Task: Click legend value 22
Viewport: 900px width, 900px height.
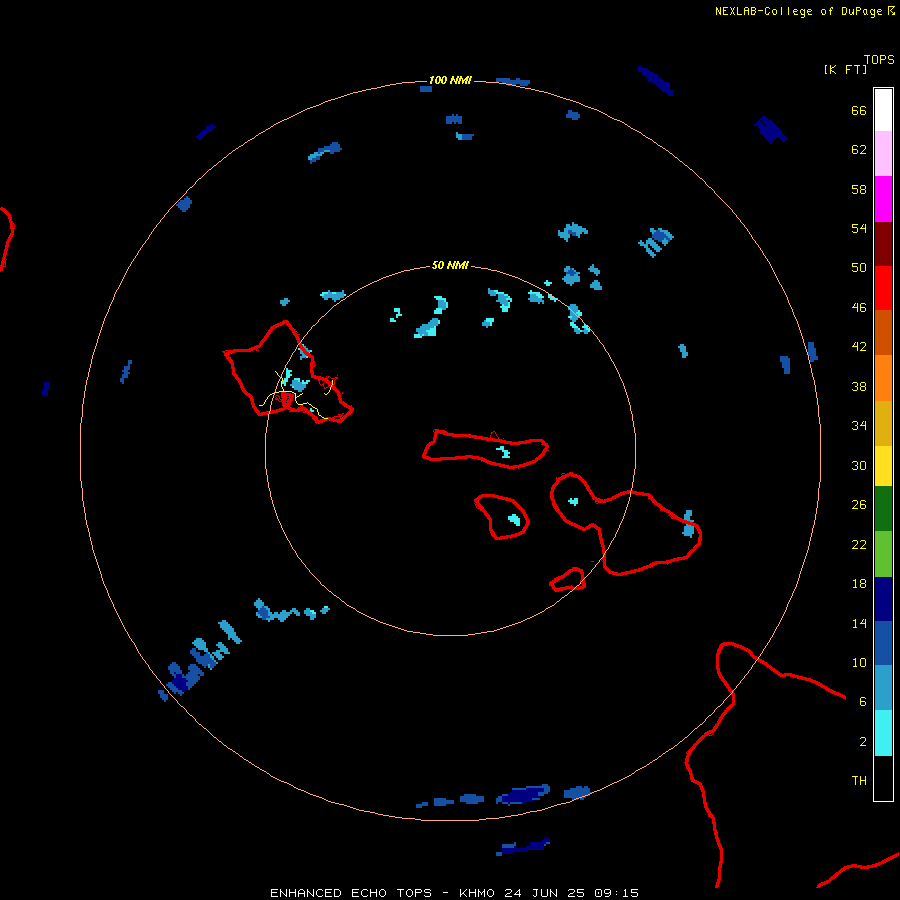Action: (x=859, y=544)
